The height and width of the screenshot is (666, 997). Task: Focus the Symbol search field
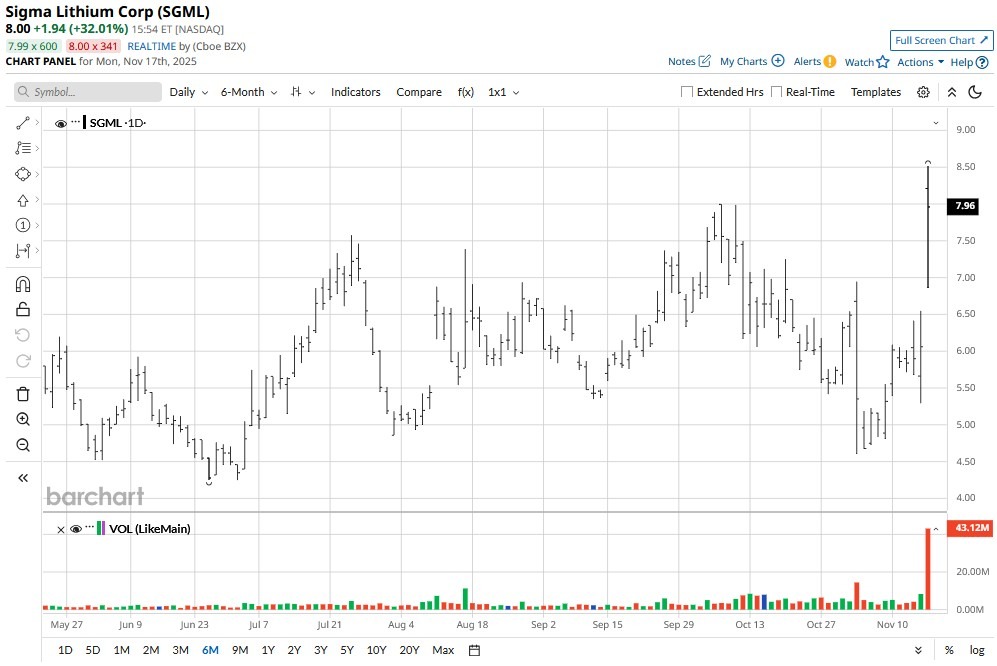click(x=88, y=92)
